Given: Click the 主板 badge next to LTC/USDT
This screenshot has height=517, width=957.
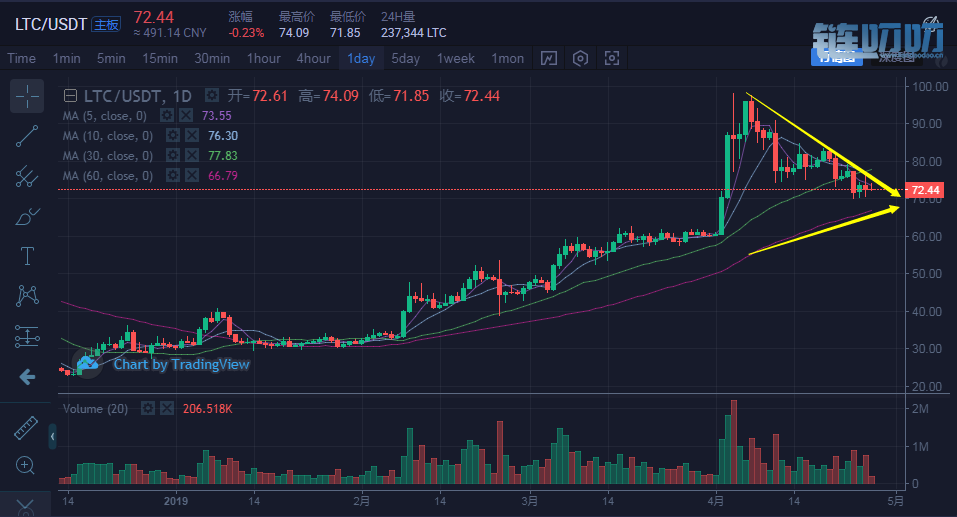Looking at the screenshot, I should 106,24.
